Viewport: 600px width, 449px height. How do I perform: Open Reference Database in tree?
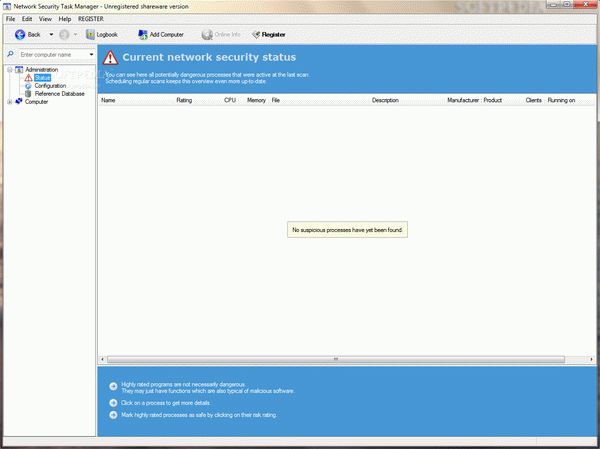pyautogui.click(x=59, y=94)
